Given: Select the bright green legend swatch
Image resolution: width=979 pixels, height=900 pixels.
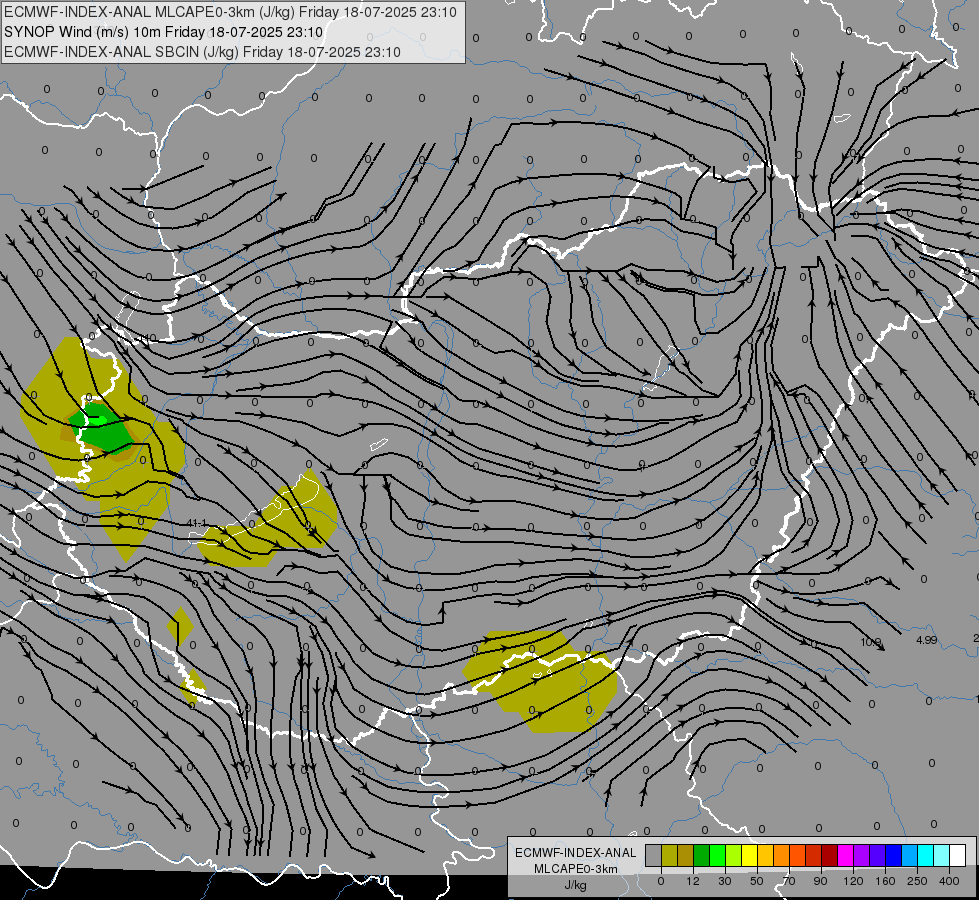Looking at the screenshot, I should [x=718, y=855].
